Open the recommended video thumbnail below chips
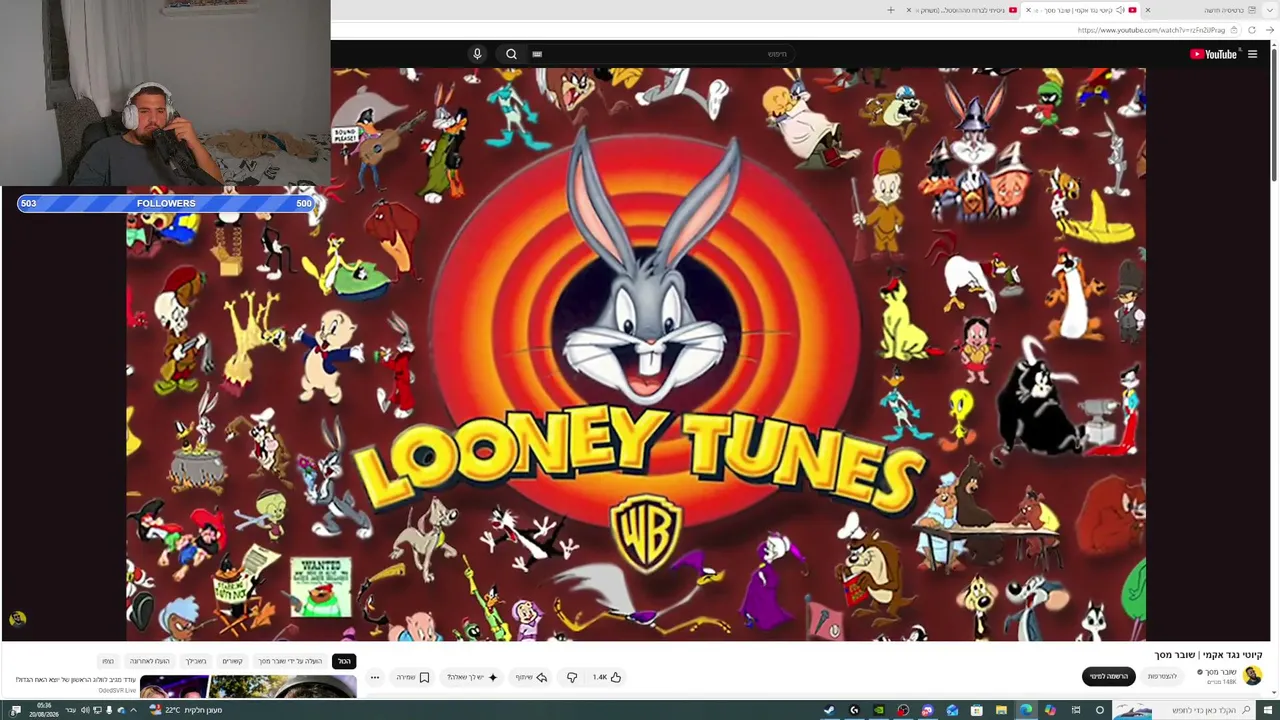 pos(248,686)
